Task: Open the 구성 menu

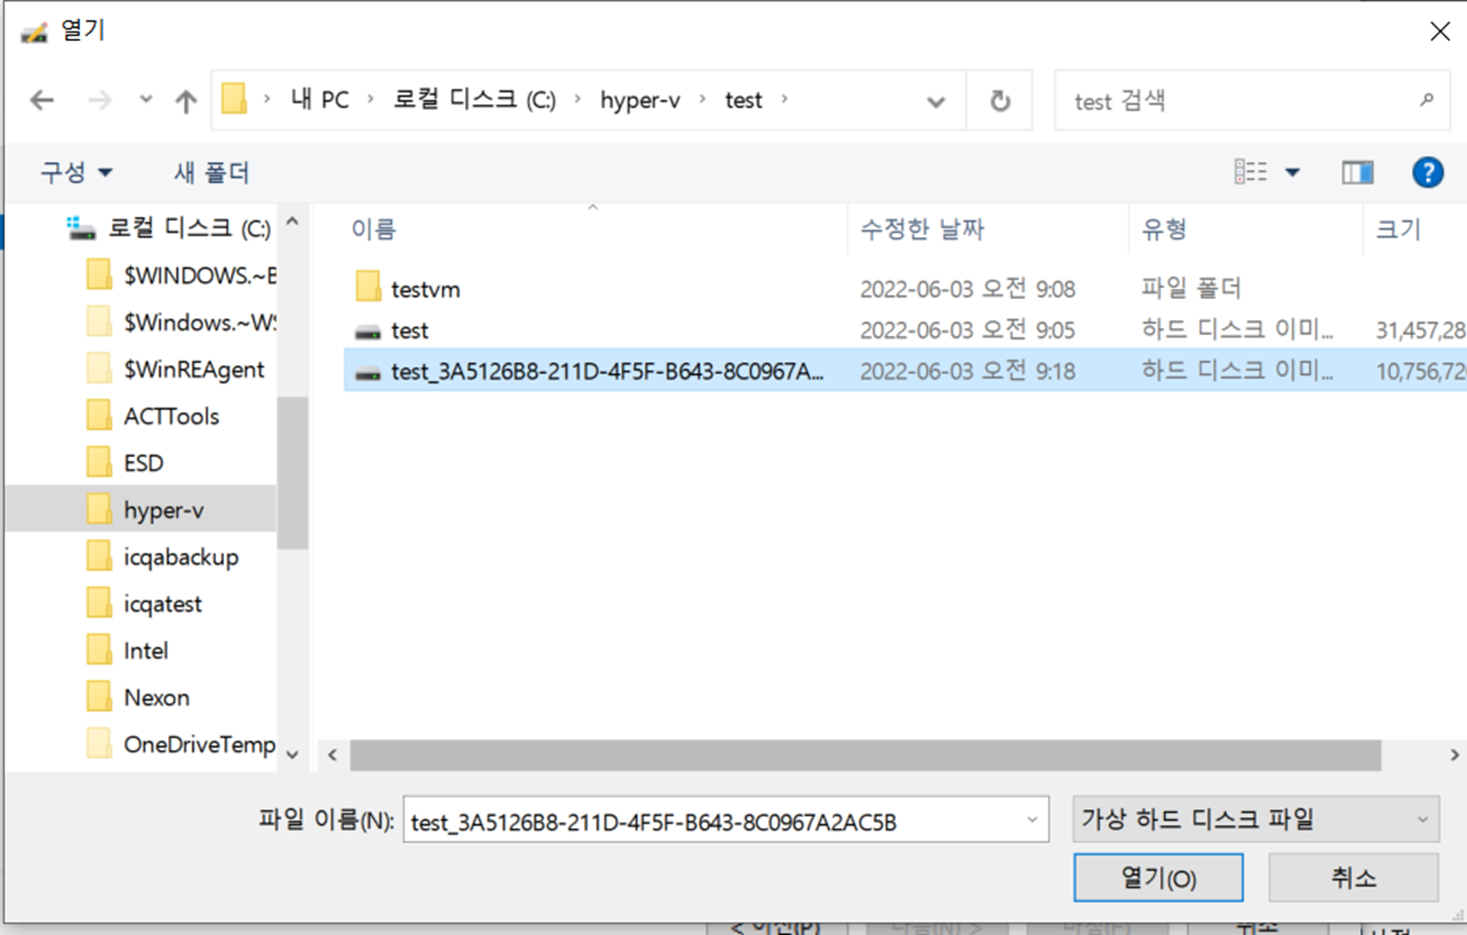Action: click(x=76, y=172)
